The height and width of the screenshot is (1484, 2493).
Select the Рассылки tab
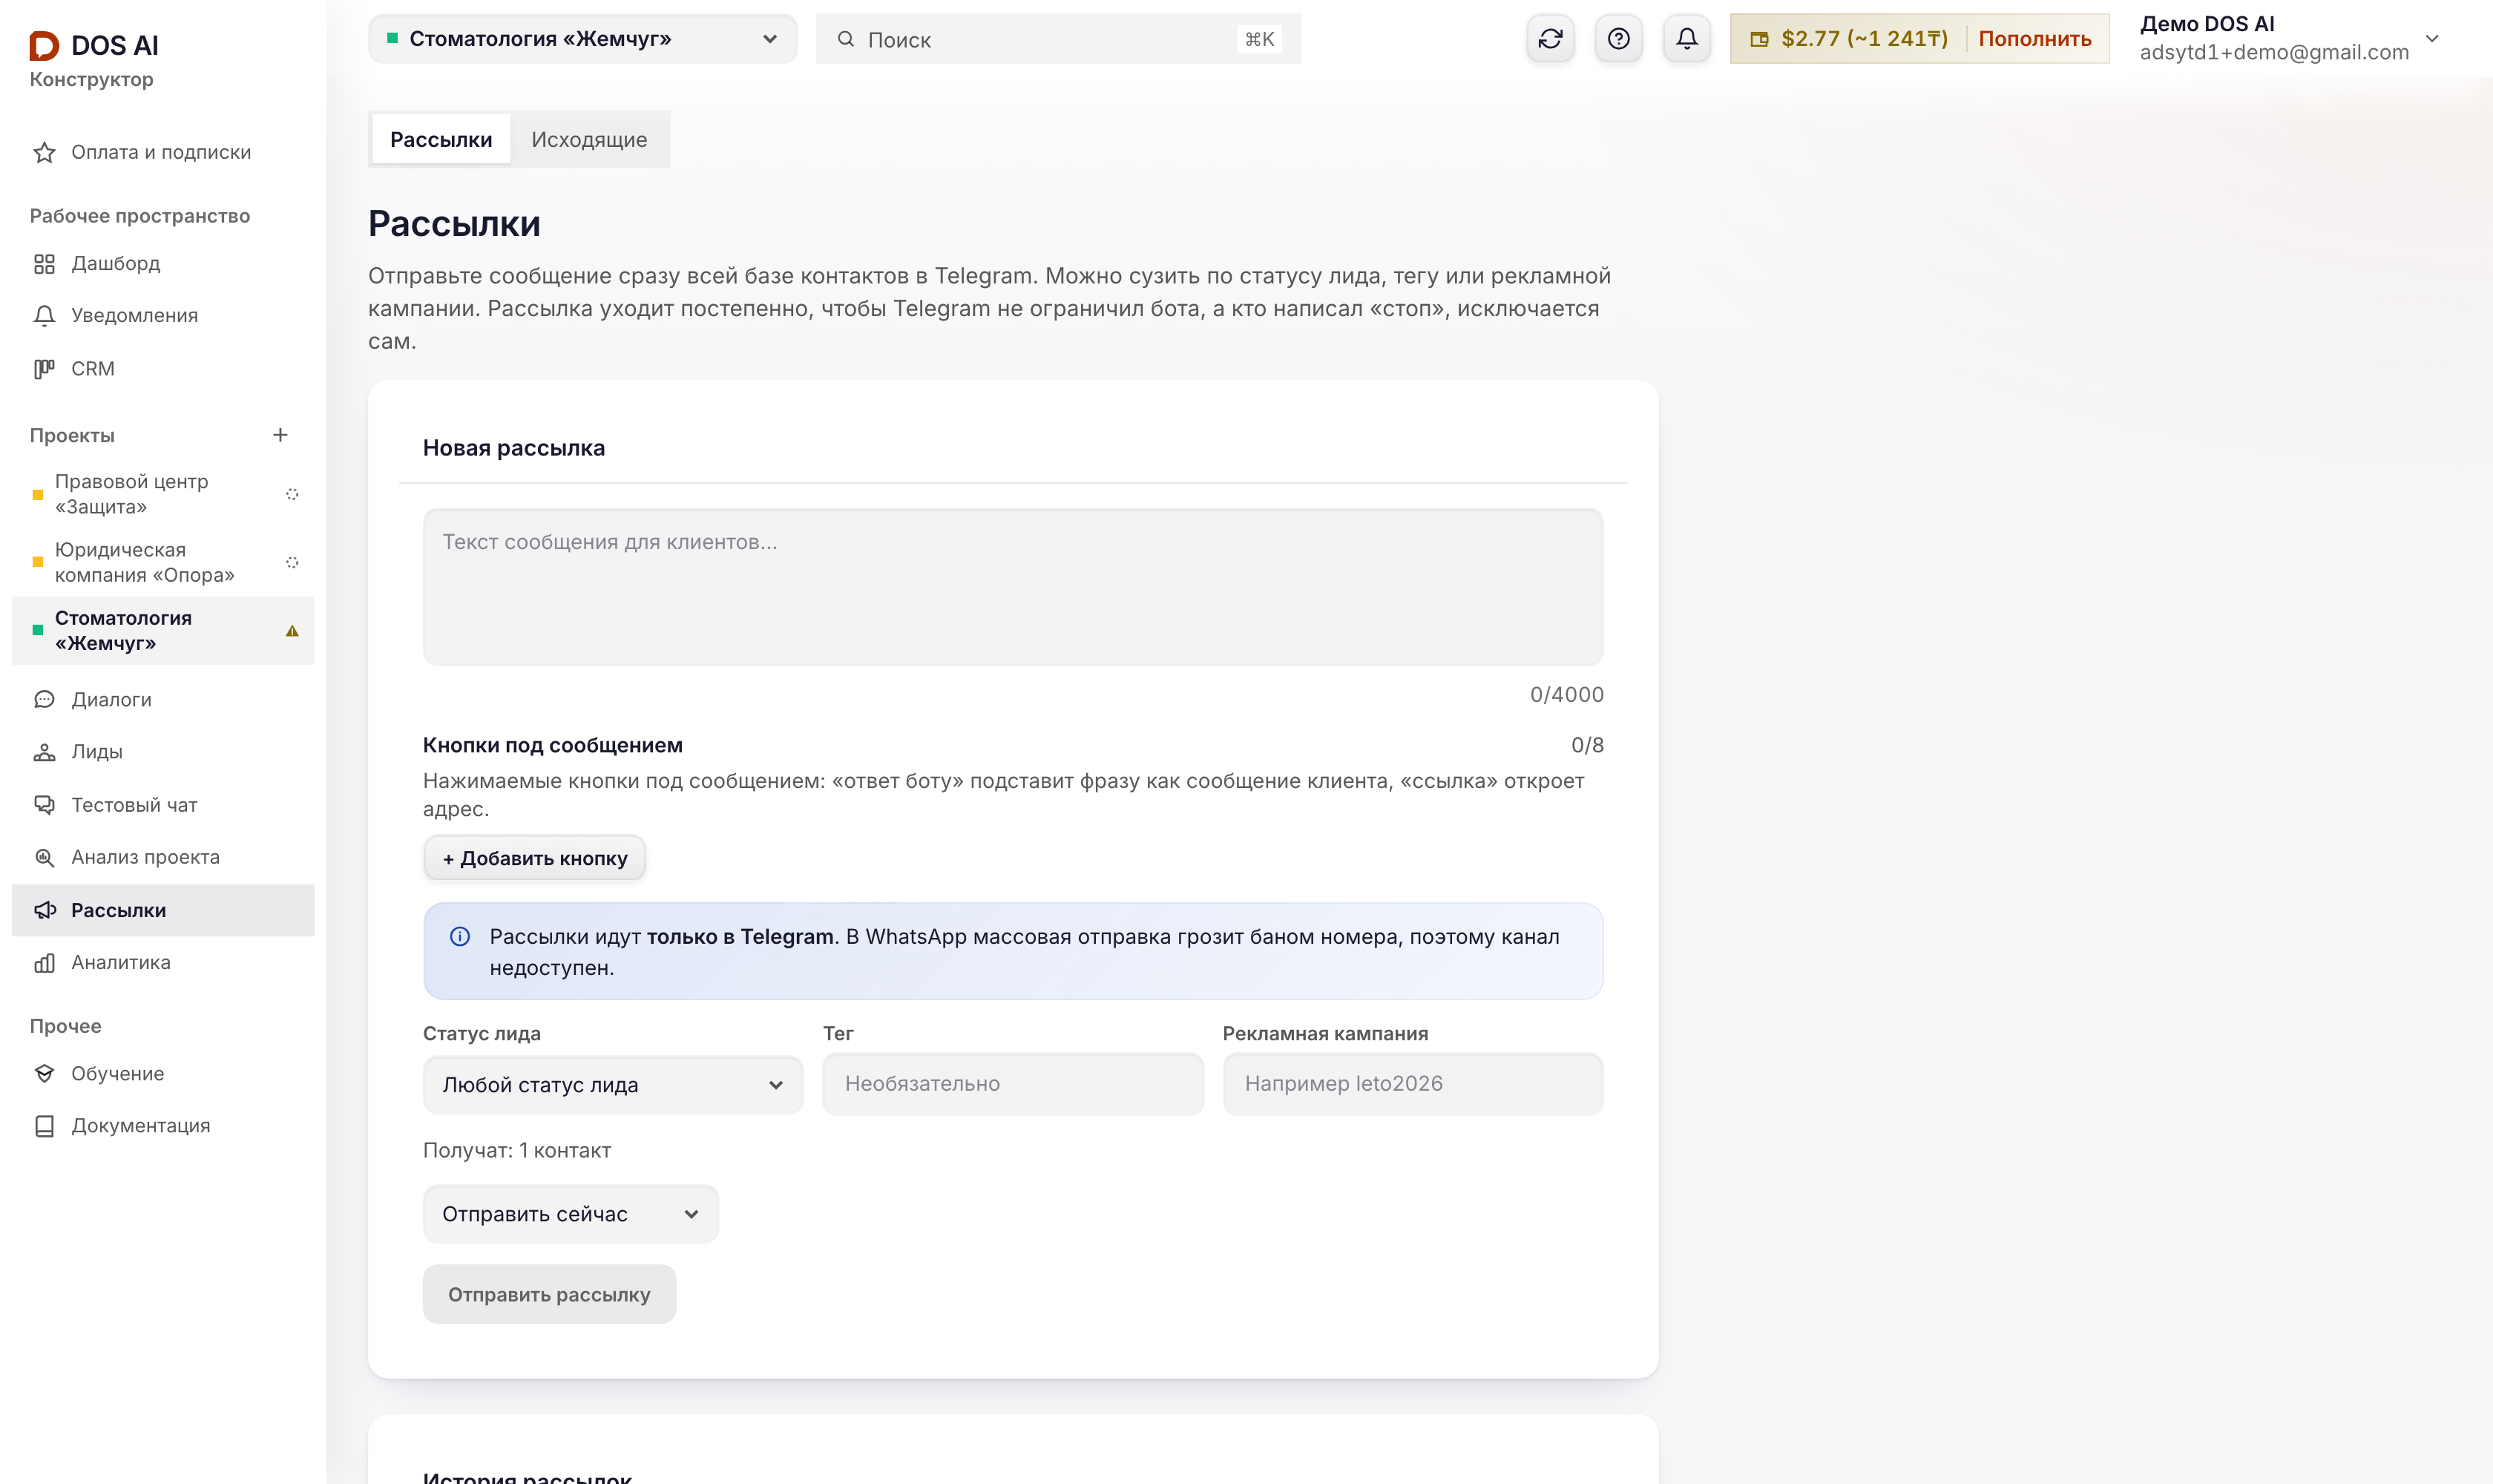[441, 139]
